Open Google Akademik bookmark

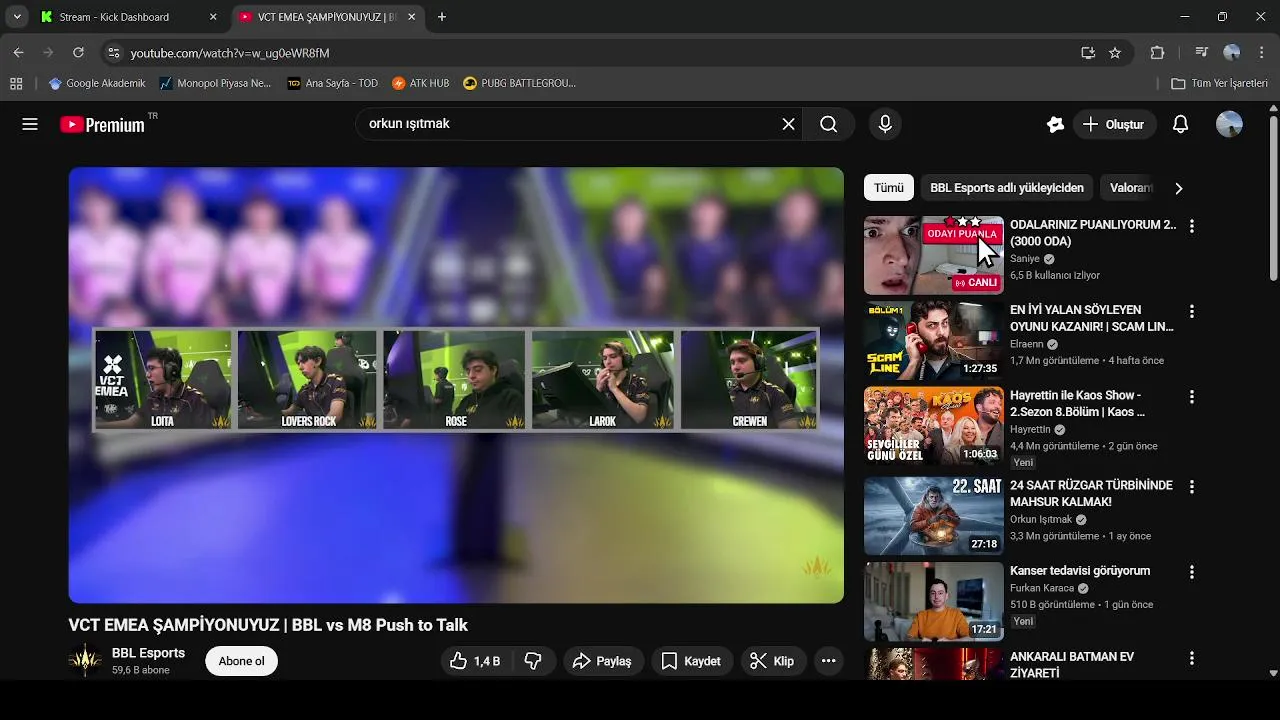pyautogui.click(x=97, y=83)
